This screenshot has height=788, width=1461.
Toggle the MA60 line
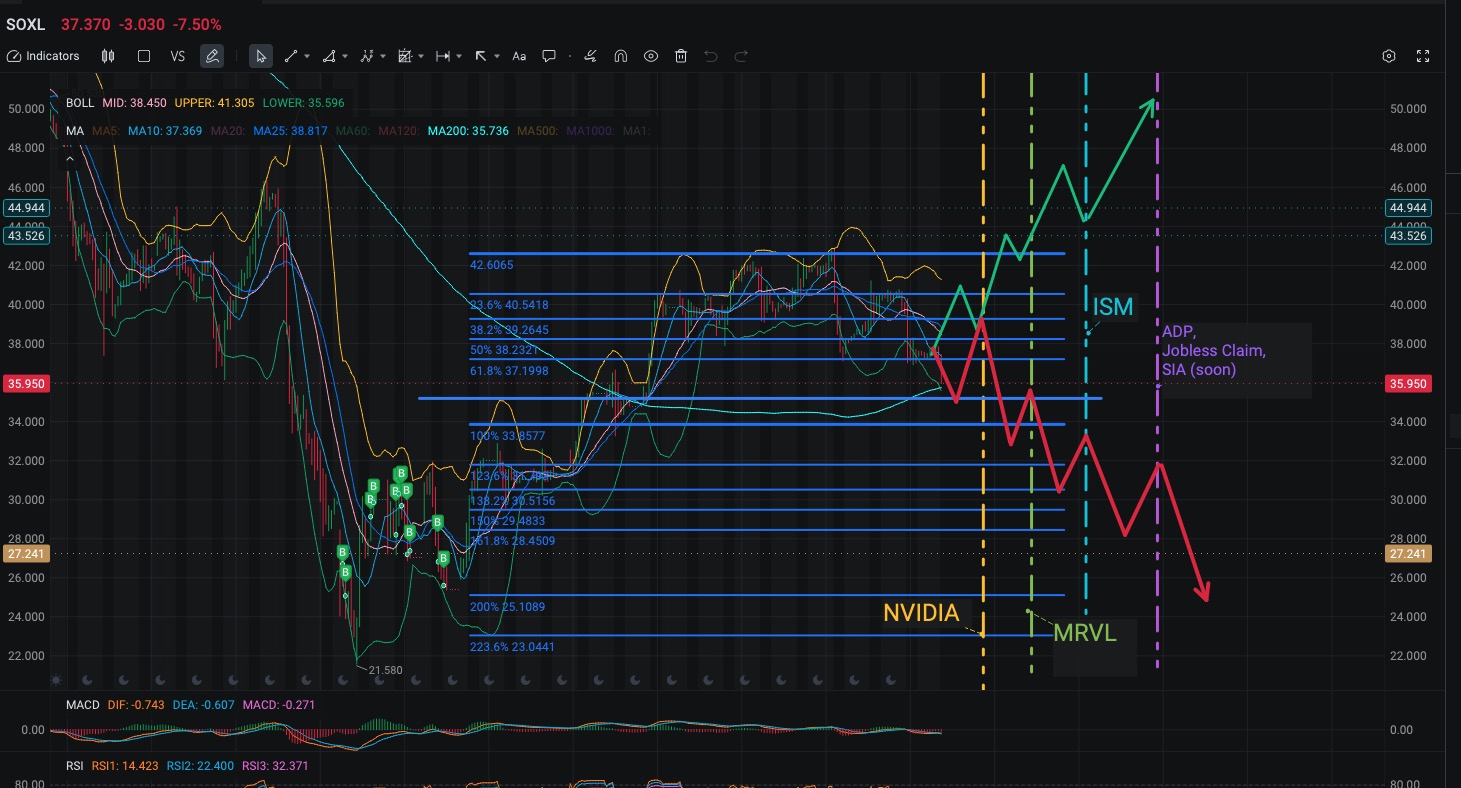[x=354, y=131]
